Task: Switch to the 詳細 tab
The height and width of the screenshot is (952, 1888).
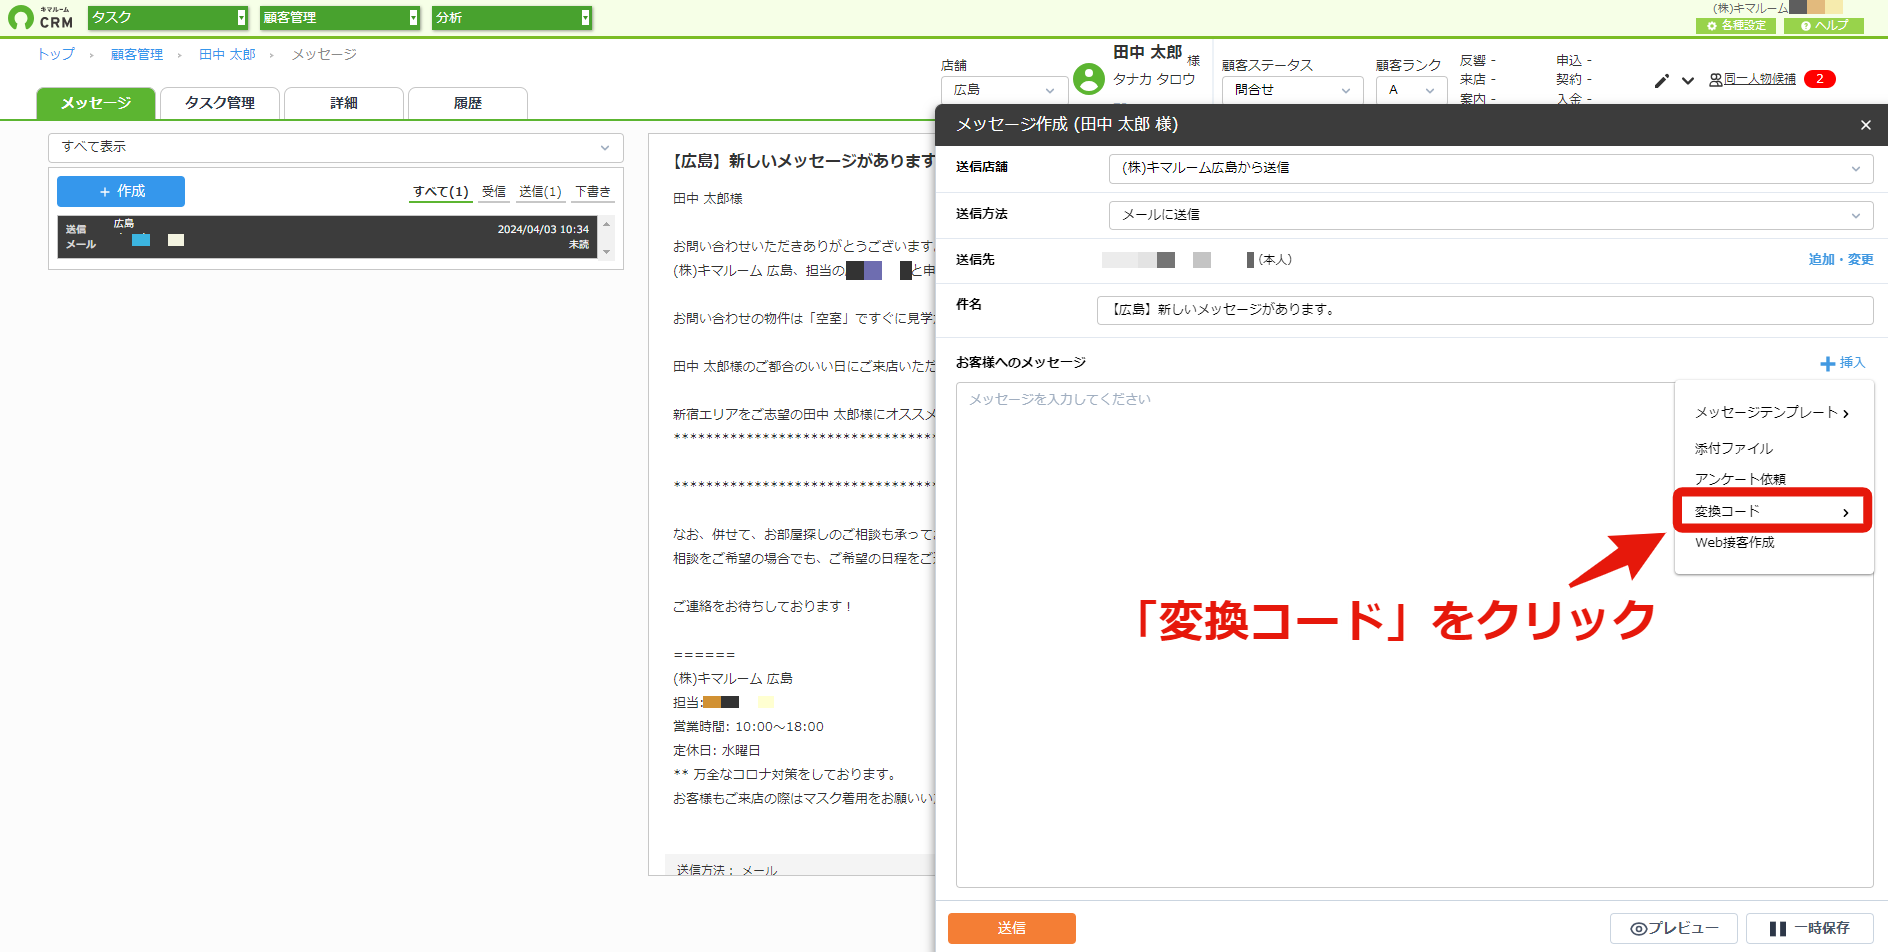Action: 344,103
